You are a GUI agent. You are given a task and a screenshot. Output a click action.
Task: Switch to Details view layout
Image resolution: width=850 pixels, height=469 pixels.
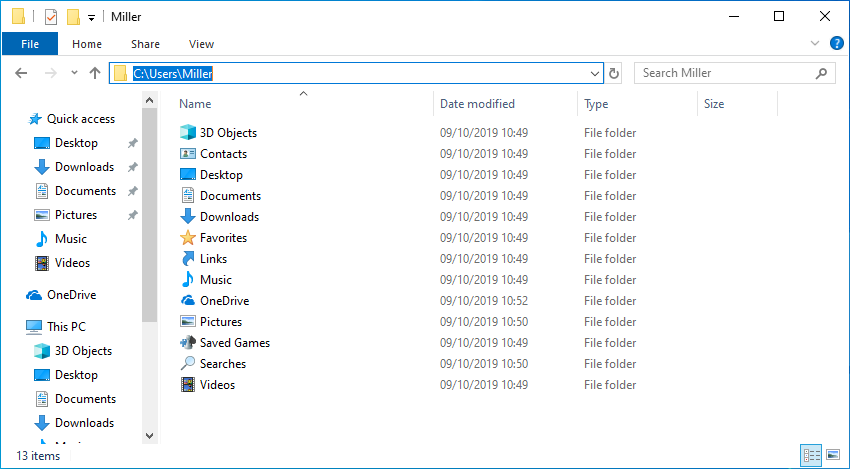(811, 455)
